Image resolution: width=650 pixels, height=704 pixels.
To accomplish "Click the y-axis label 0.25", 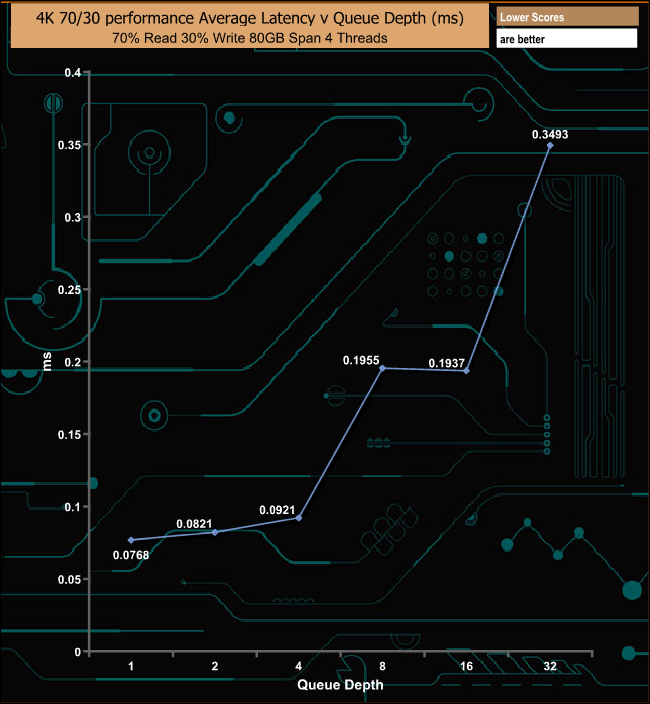I will pyautogui.click(x=69, y=290).
